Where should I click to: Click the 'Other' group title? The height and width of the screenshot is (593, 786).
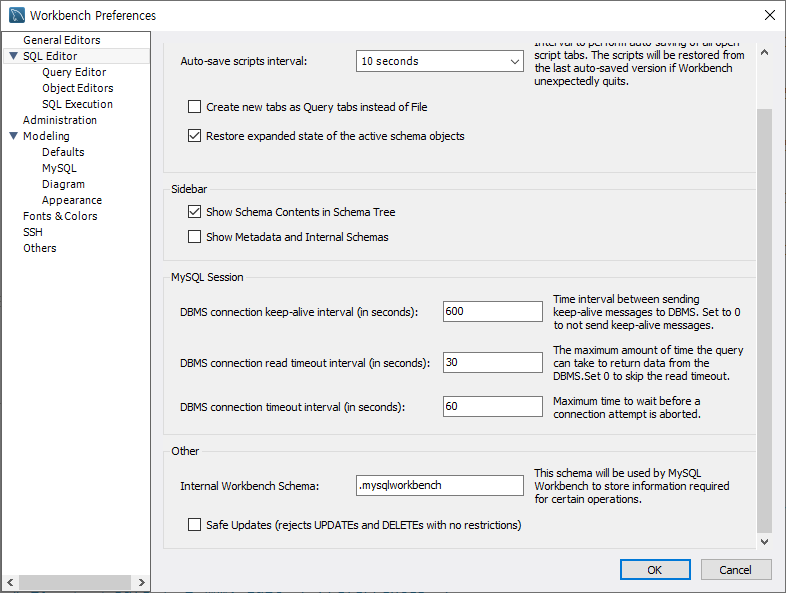pyautogui.click(x=185, y=451)
